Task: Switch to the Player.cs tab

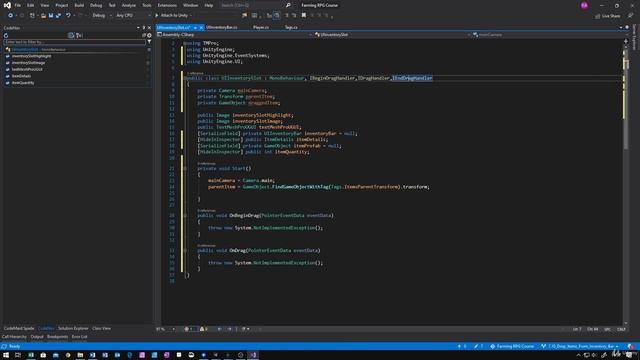Action: [x=261, y=27]
